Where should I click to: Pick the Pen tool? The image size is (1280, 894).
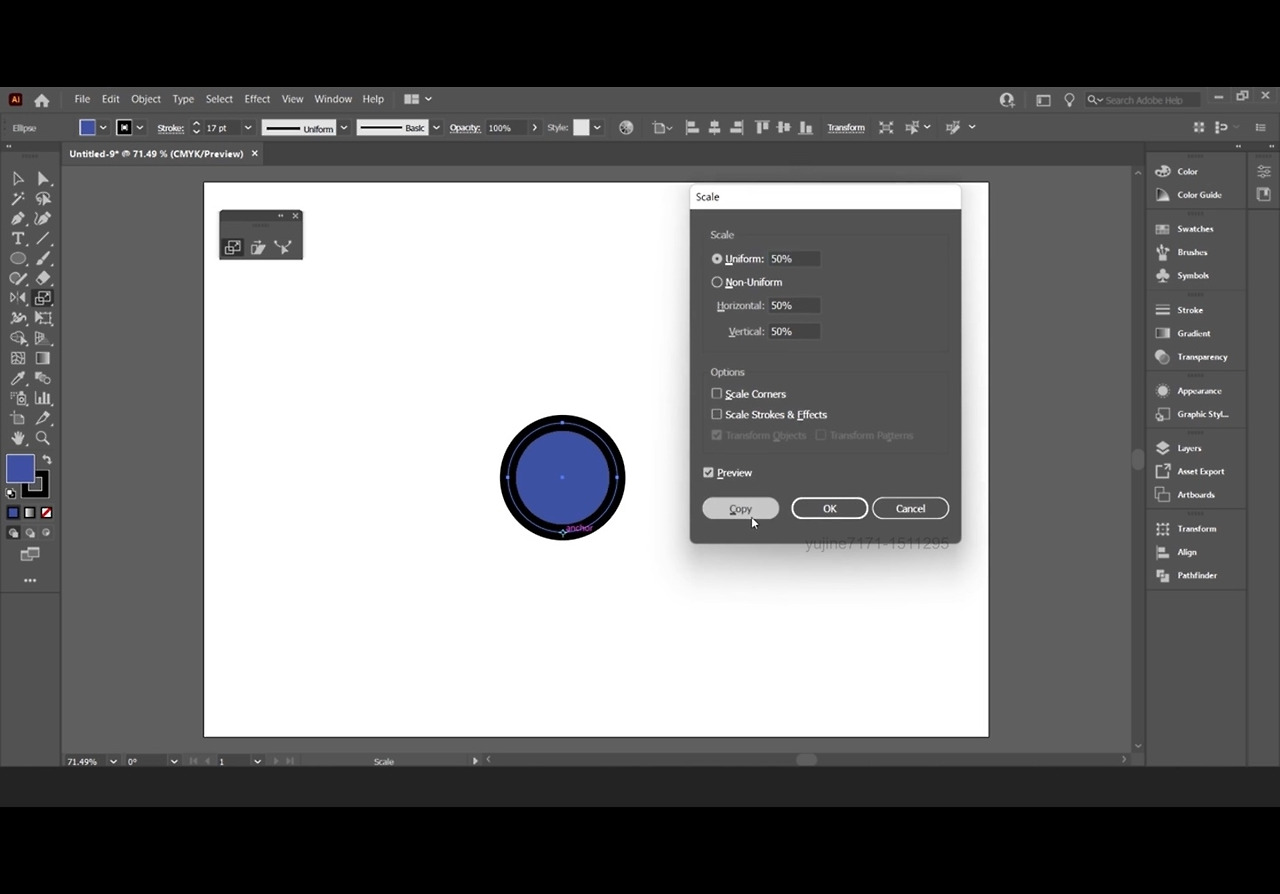pyautogui.click(x=18, y=218)
